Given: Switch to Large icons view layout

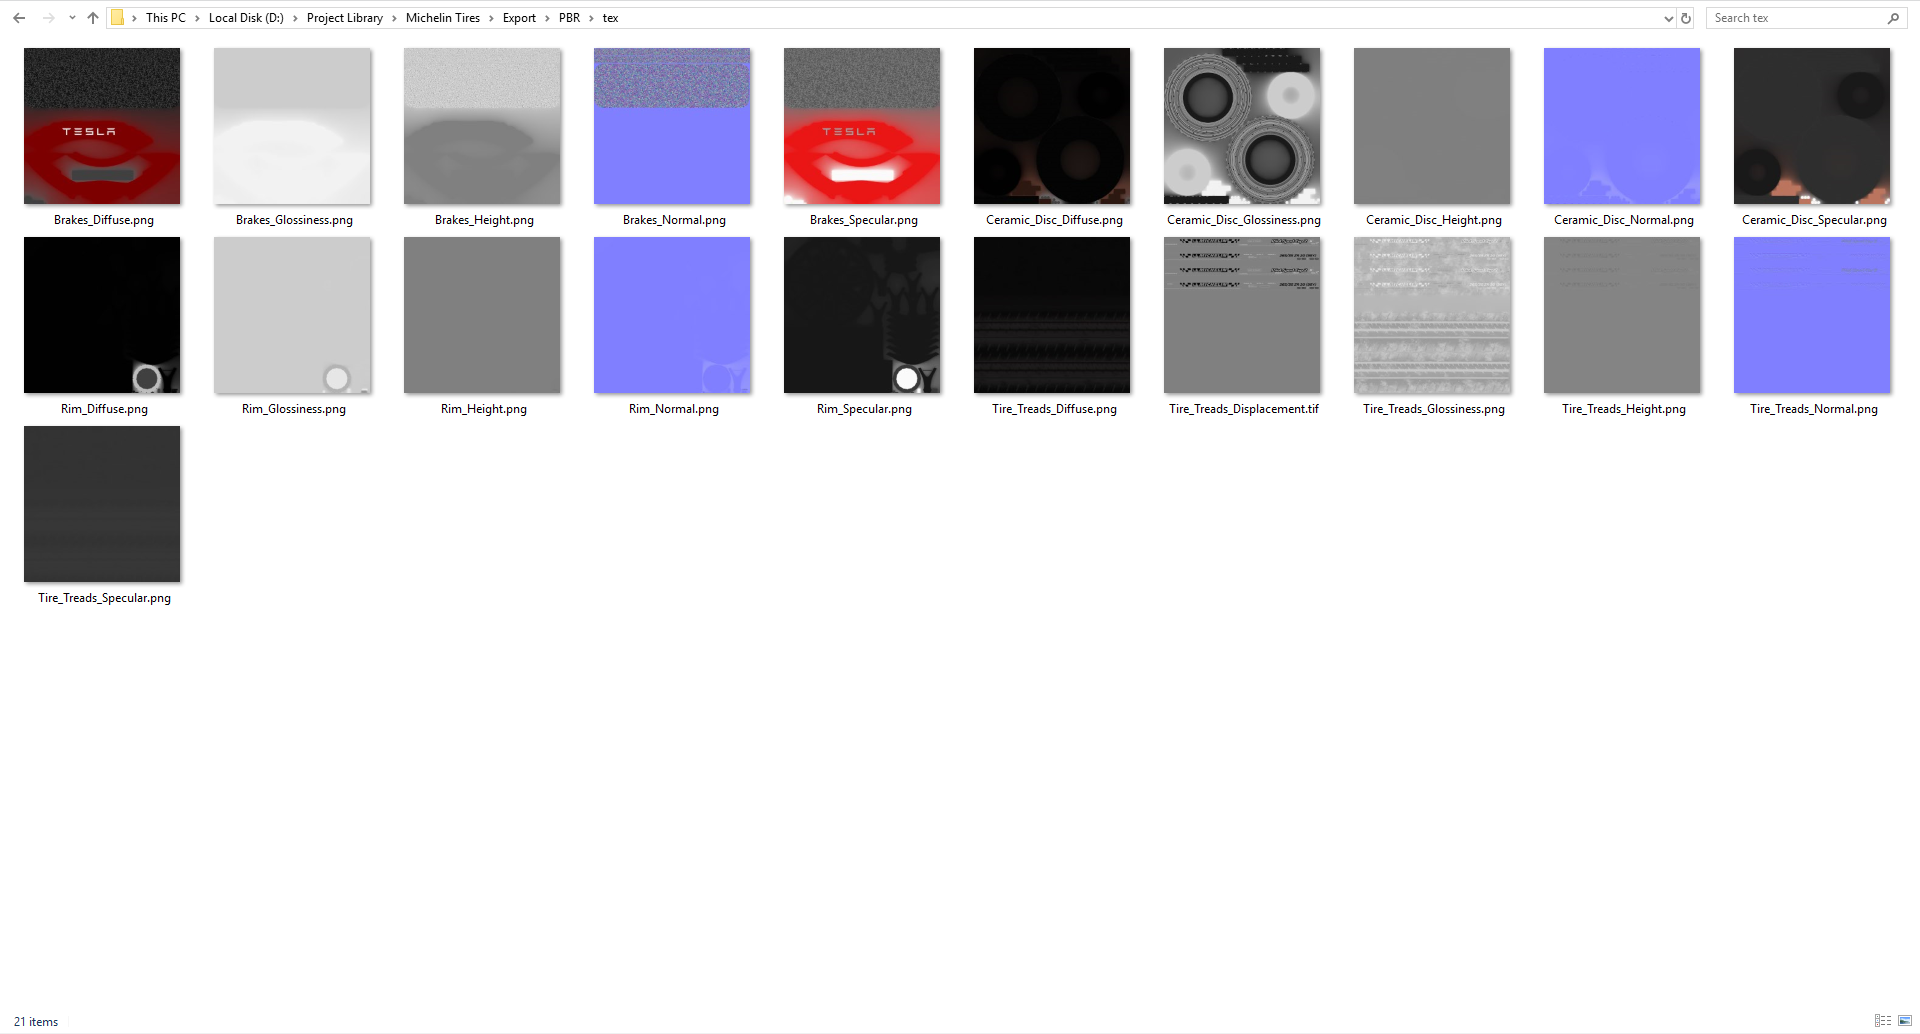Looking at the screenshot, I should pos(1905,1021).
